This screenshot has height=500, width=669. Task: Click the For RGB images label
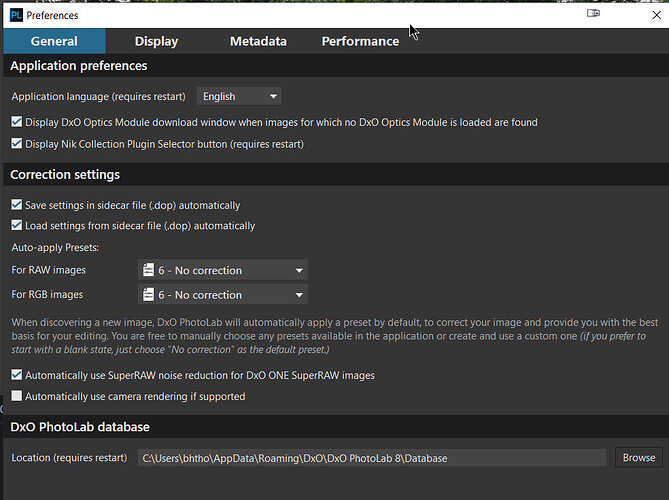pos(47,294)
